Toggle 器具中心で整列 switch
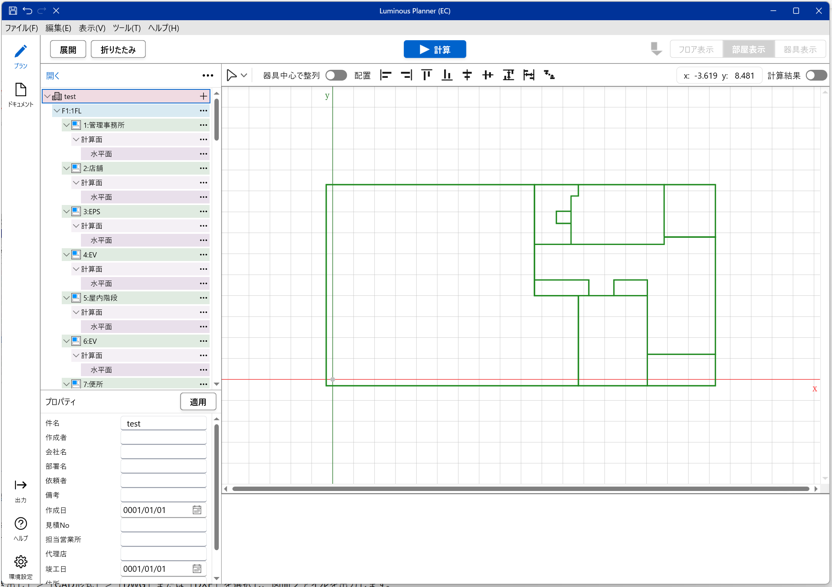Viewport: 832px width, 587px height. point(336,75)
